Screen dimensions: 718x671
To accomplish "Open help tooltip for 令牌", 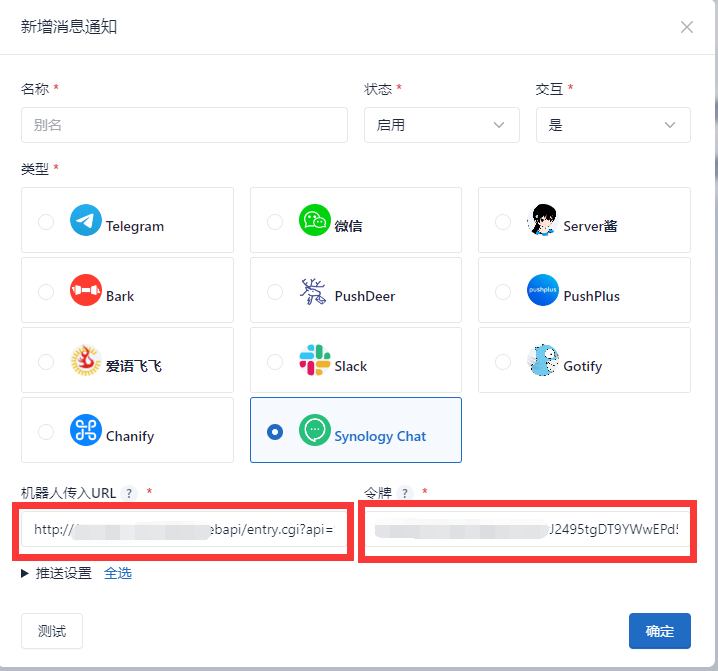I will click(x=405, y=493).
